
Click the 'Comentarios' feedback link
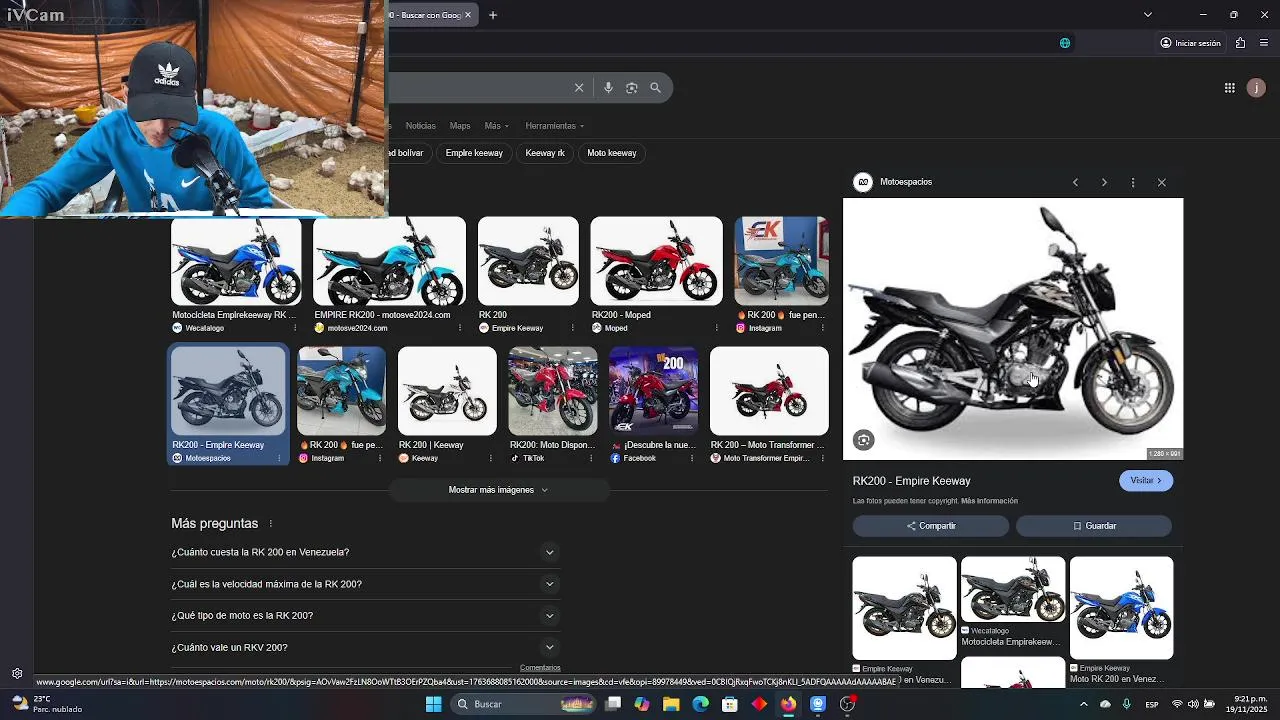click(540, 668)
